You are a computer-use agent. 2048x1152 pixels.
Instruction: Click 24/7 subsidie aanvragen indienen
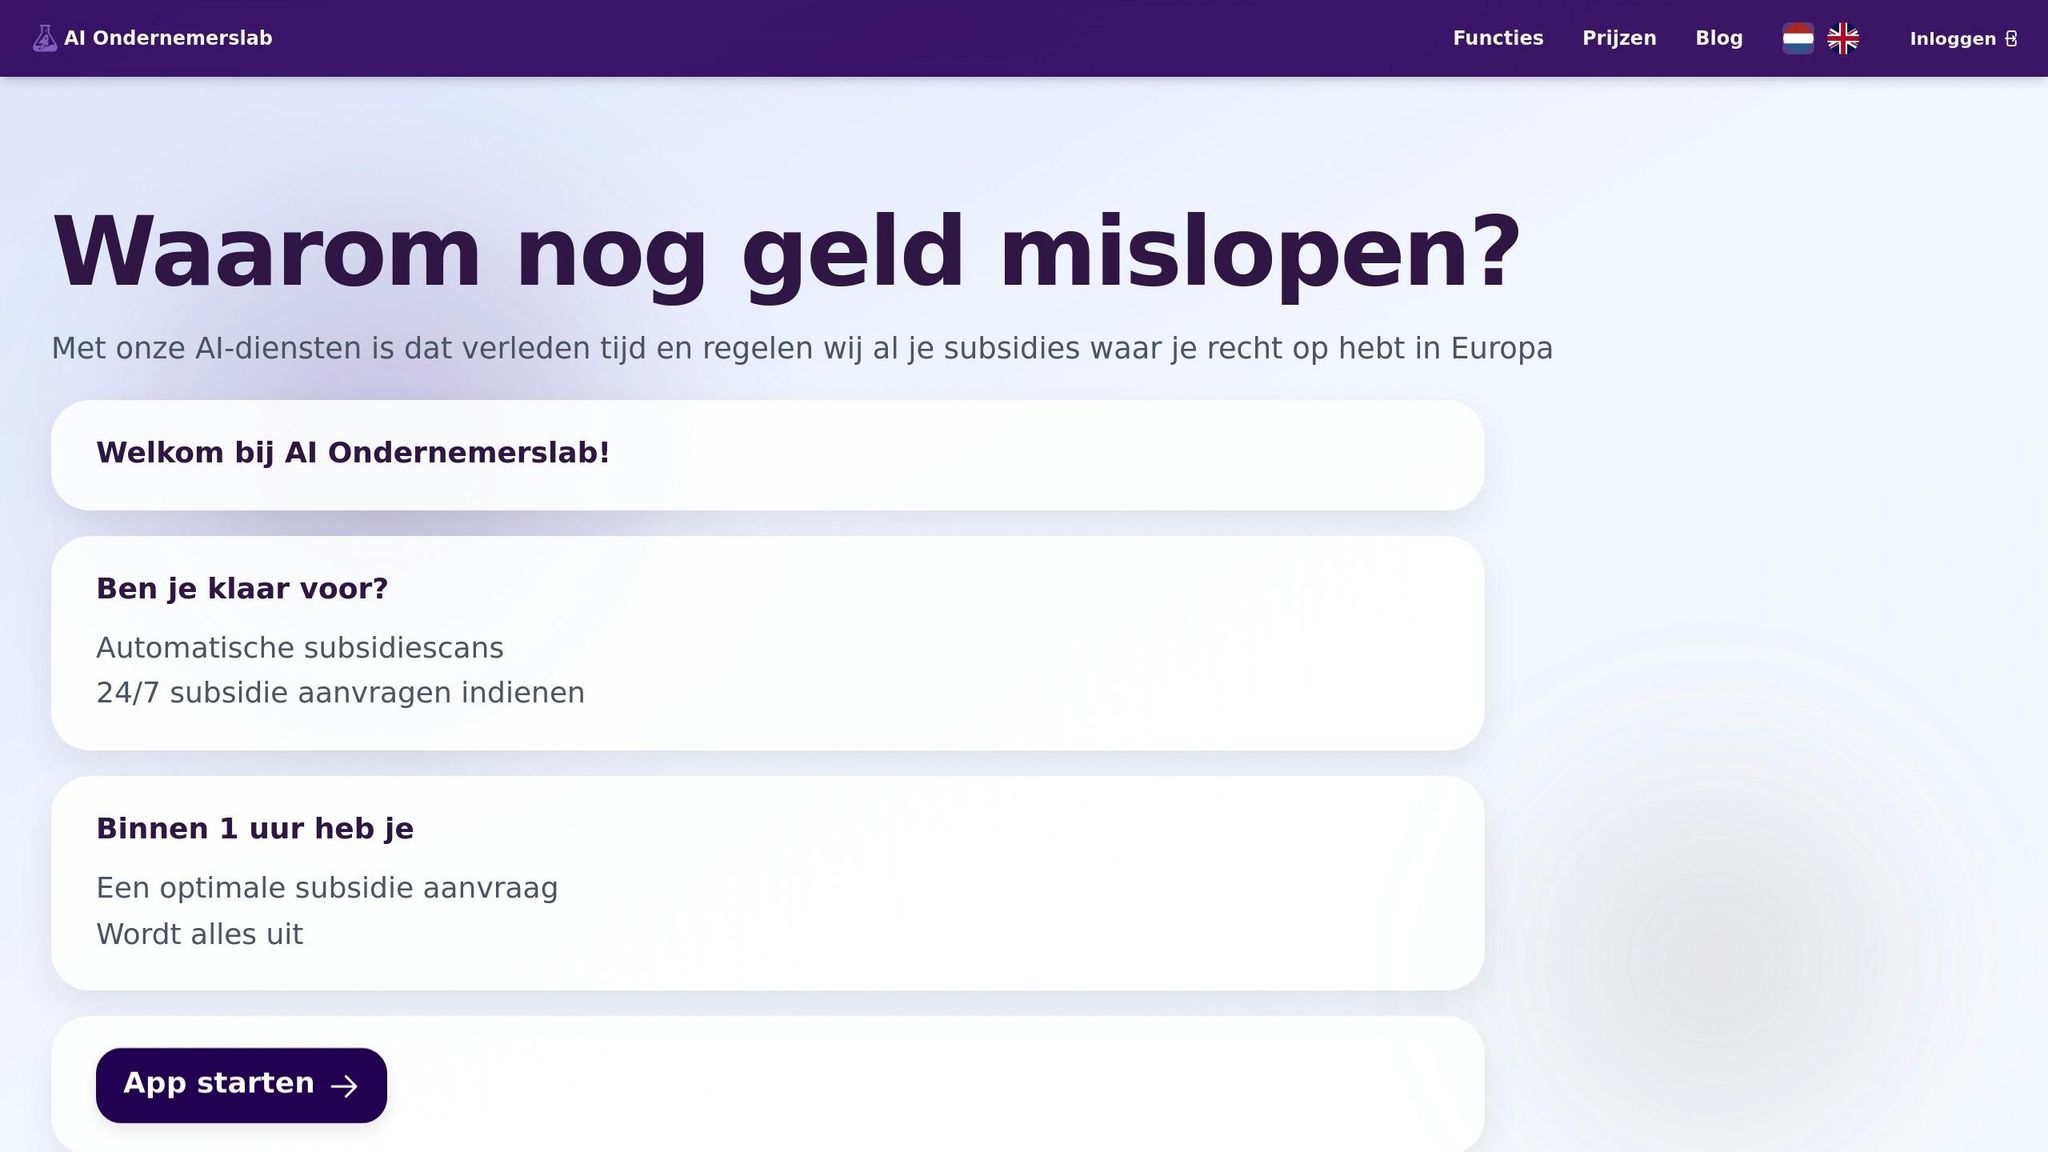pos(340,691)
